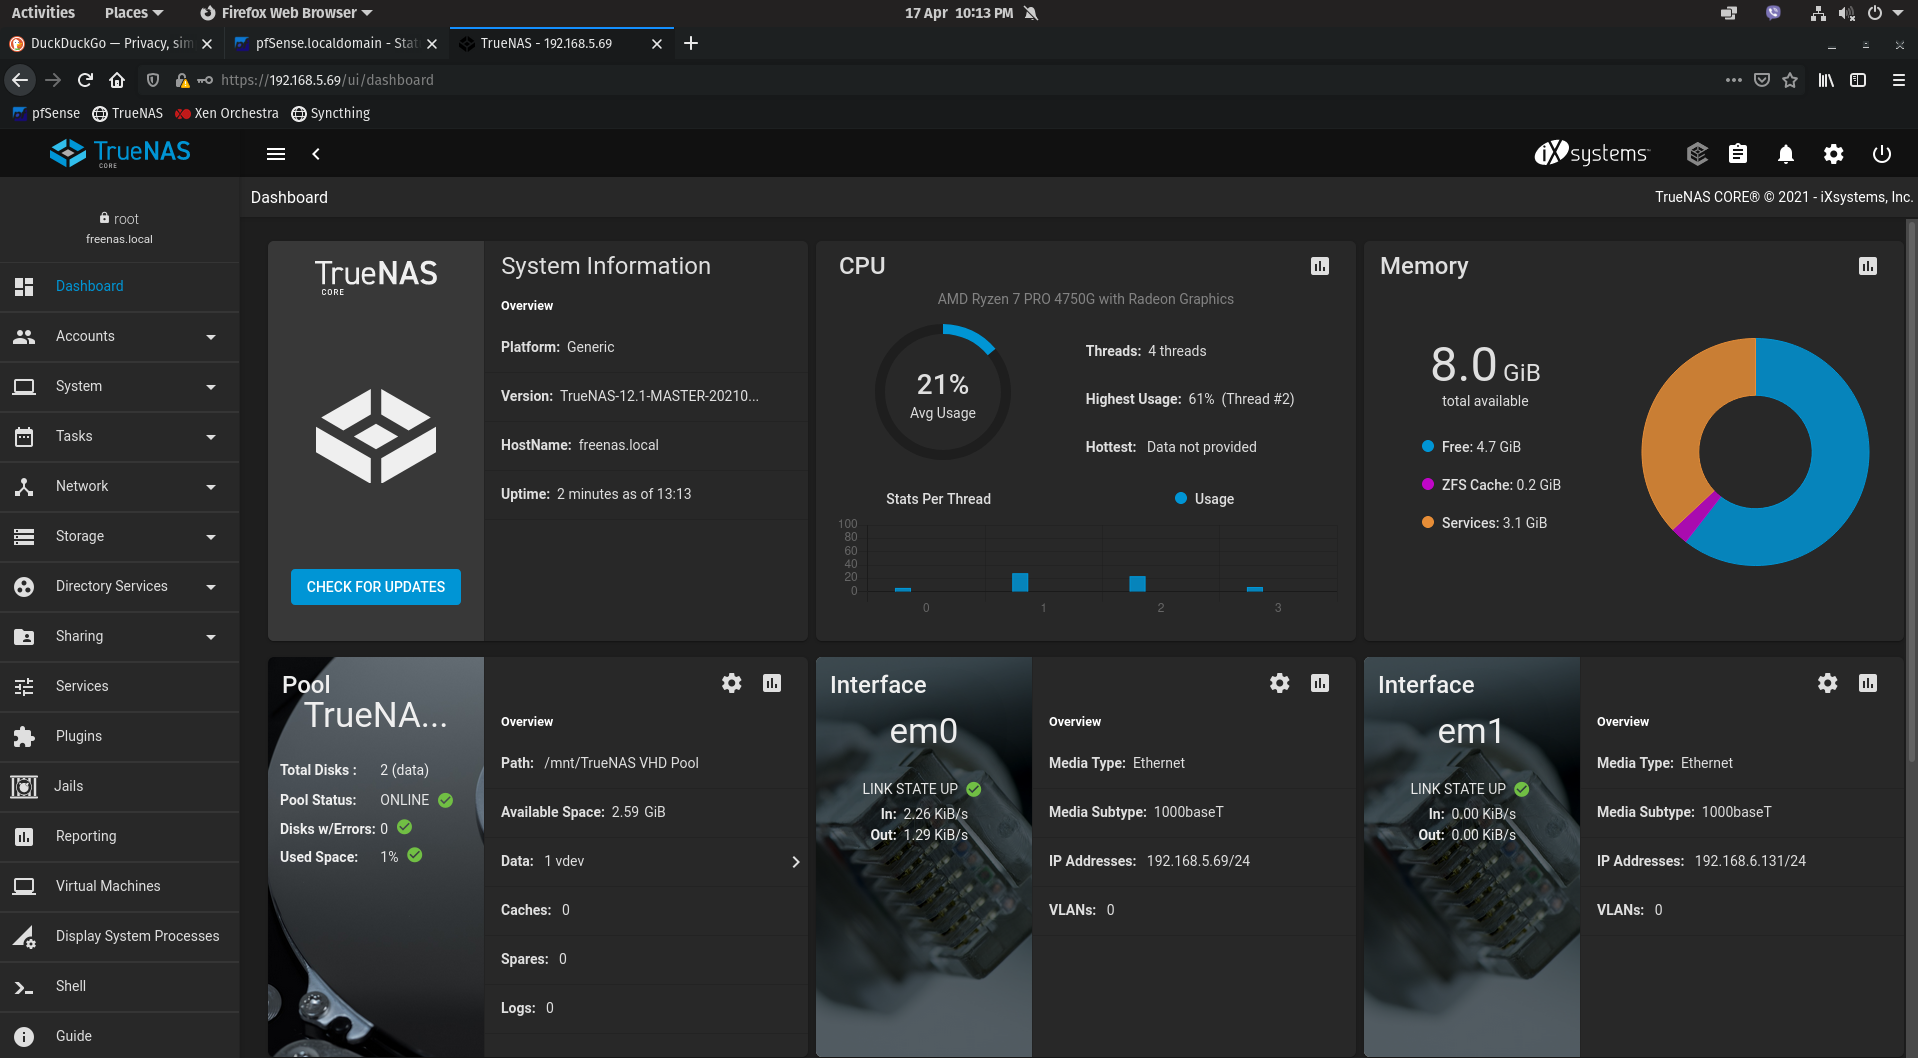Expand Data vdev row chevron

(x=796, y=862)
